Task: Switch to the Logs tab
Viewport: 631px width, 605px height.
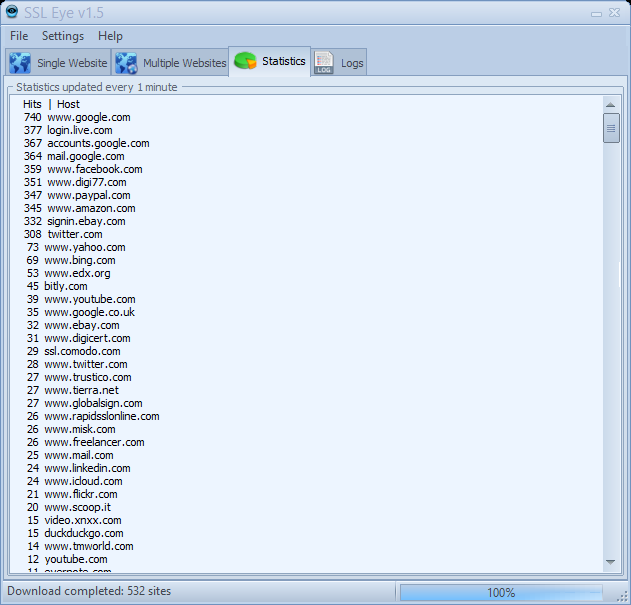Action: click(x=339, y=62)
